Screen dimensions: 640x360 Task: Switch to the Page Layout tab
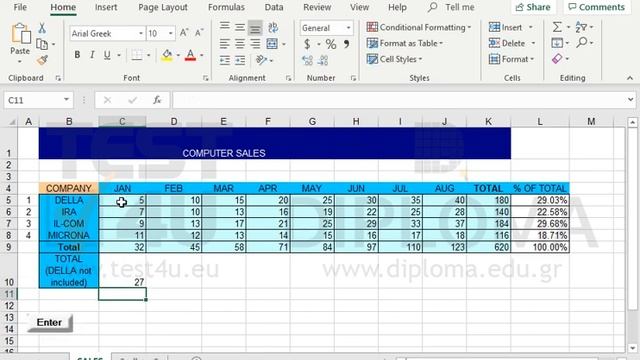coord(162,7)
